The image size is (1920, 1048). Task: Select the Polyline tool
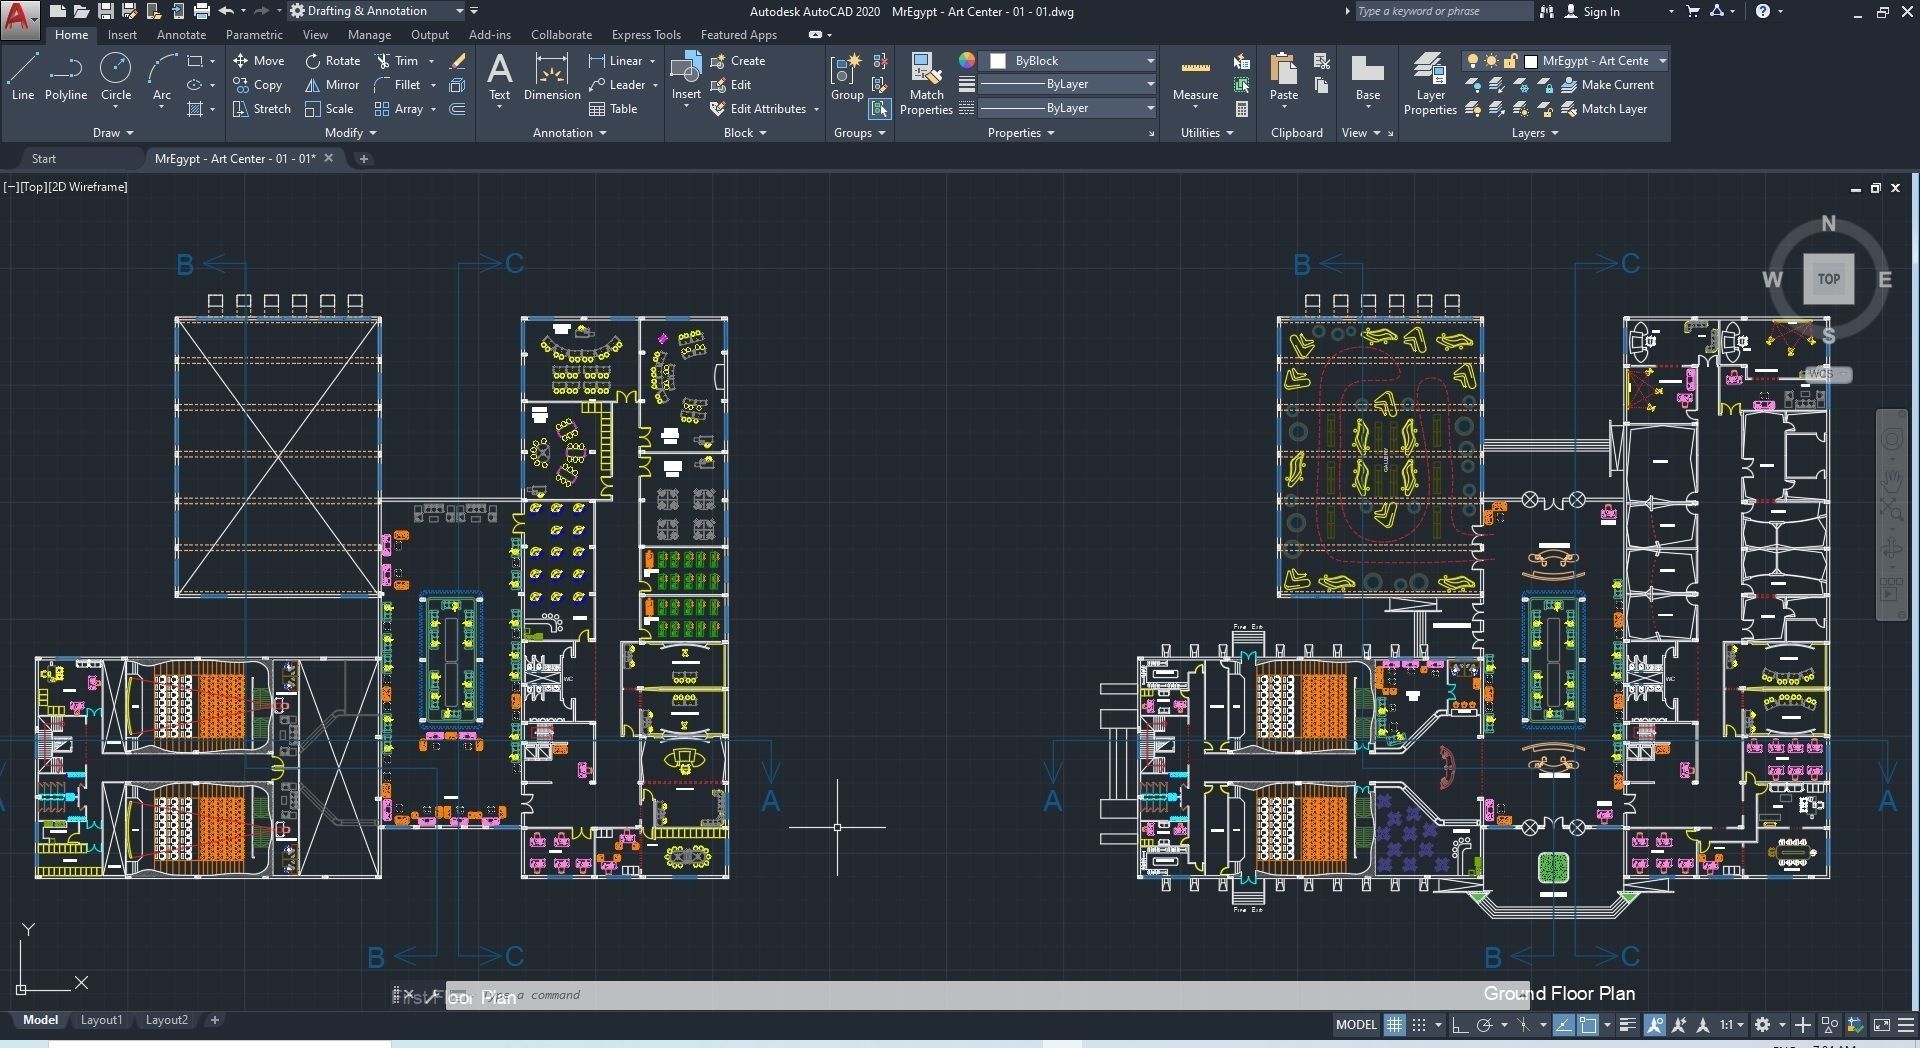(66, 77)
